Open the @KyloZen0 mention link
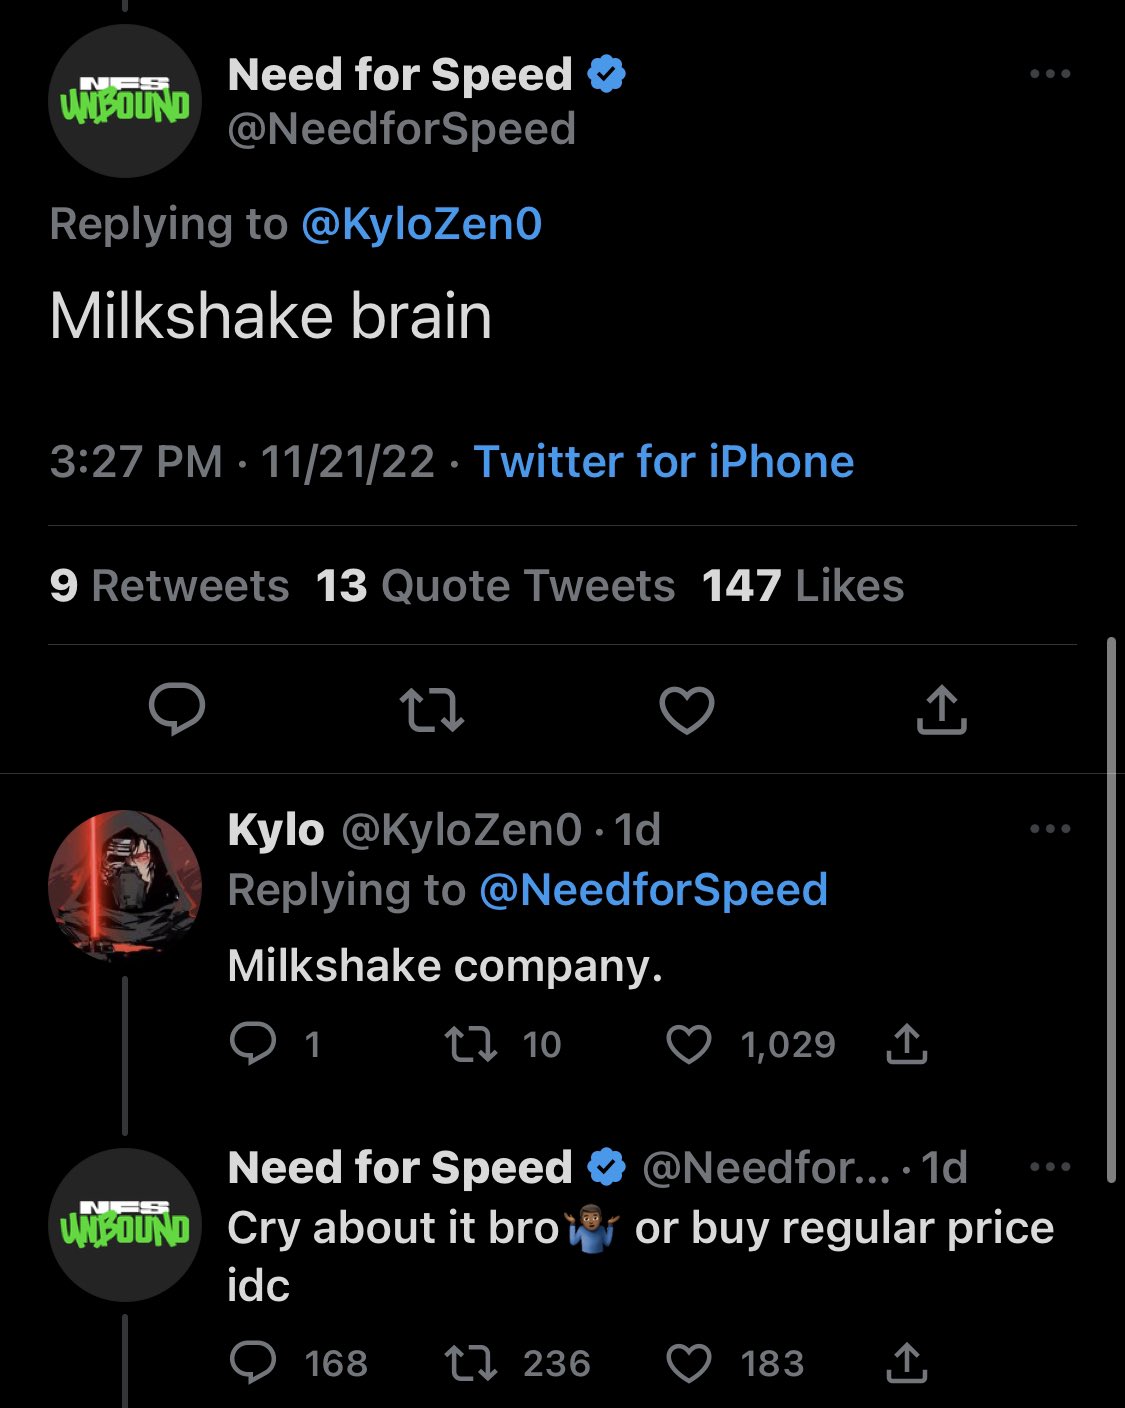The height and width of the screenshot is (1408, 1125). (x=421, y=223)
